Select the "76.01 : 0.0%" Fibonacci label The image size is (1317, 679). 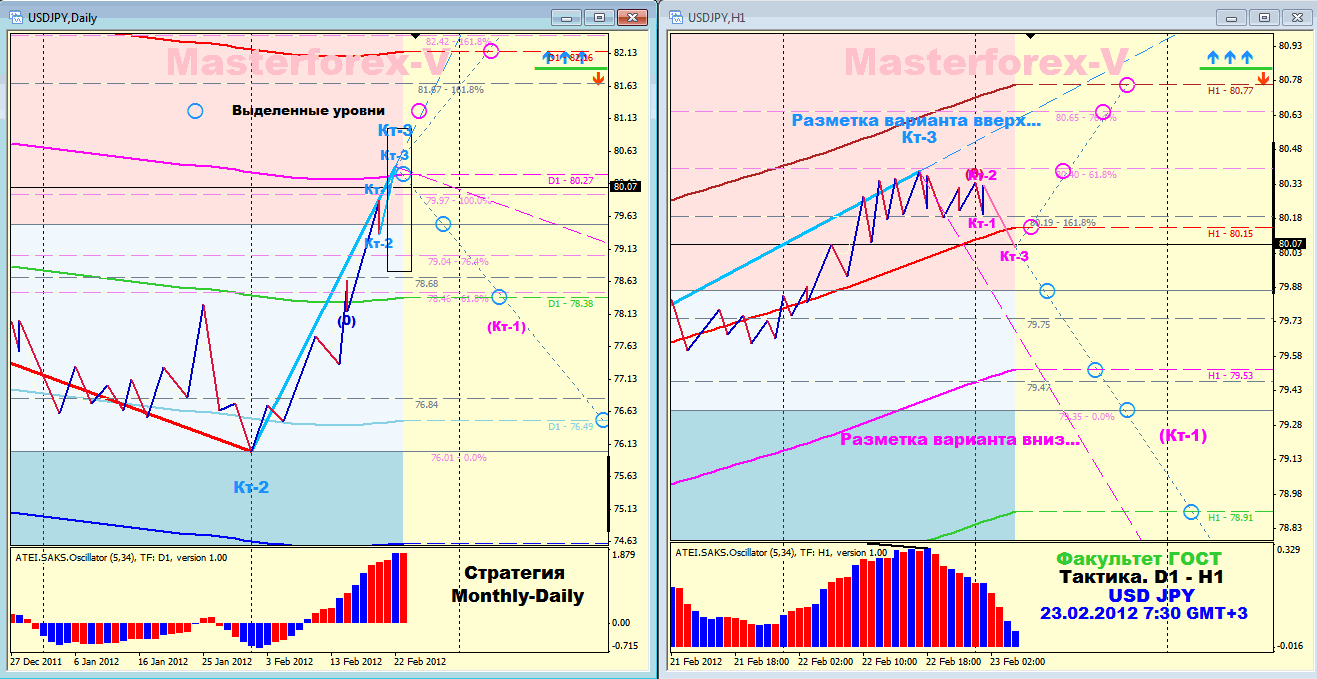[x=458, y=457]
